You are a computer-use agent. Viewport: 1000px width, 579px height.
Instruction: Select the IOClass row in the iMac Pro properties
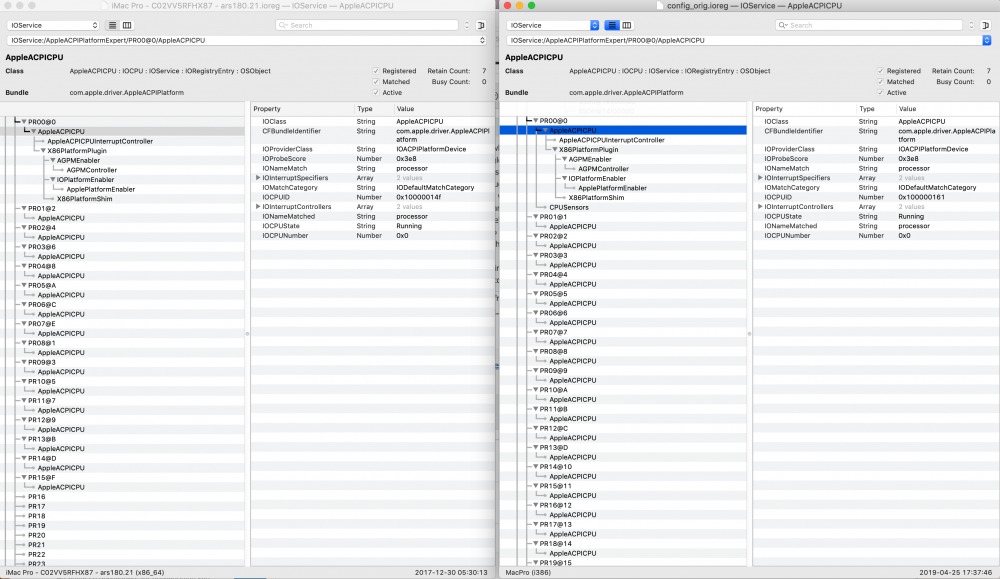click(372, 121)
